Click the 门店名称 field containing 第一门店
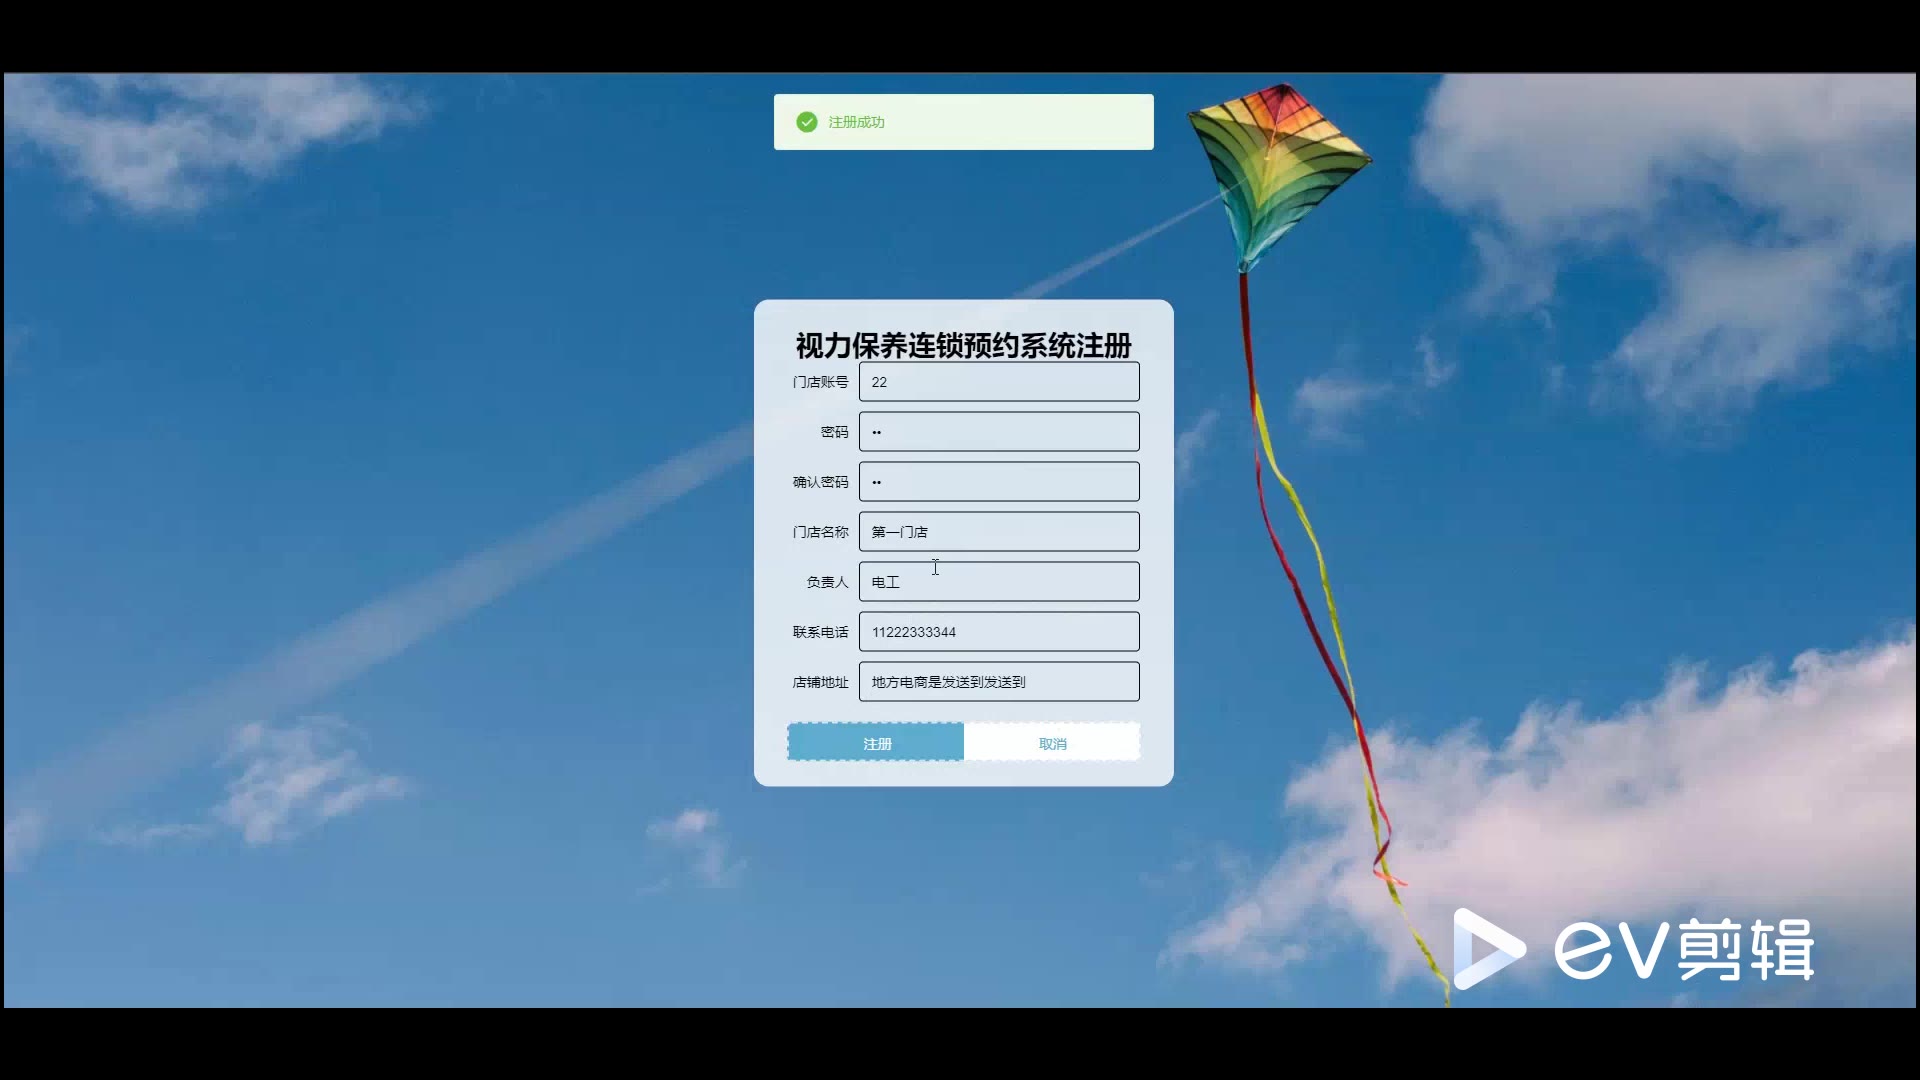This screenshot has width=1920, height=1080. pos(998,532)
